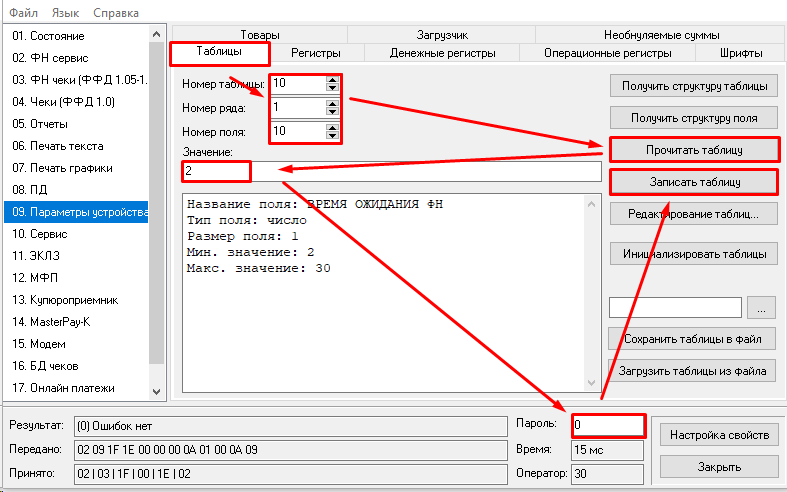Screen dimensions: 787x492
Task: Open the Файл menu
Action: click(25, 13)
